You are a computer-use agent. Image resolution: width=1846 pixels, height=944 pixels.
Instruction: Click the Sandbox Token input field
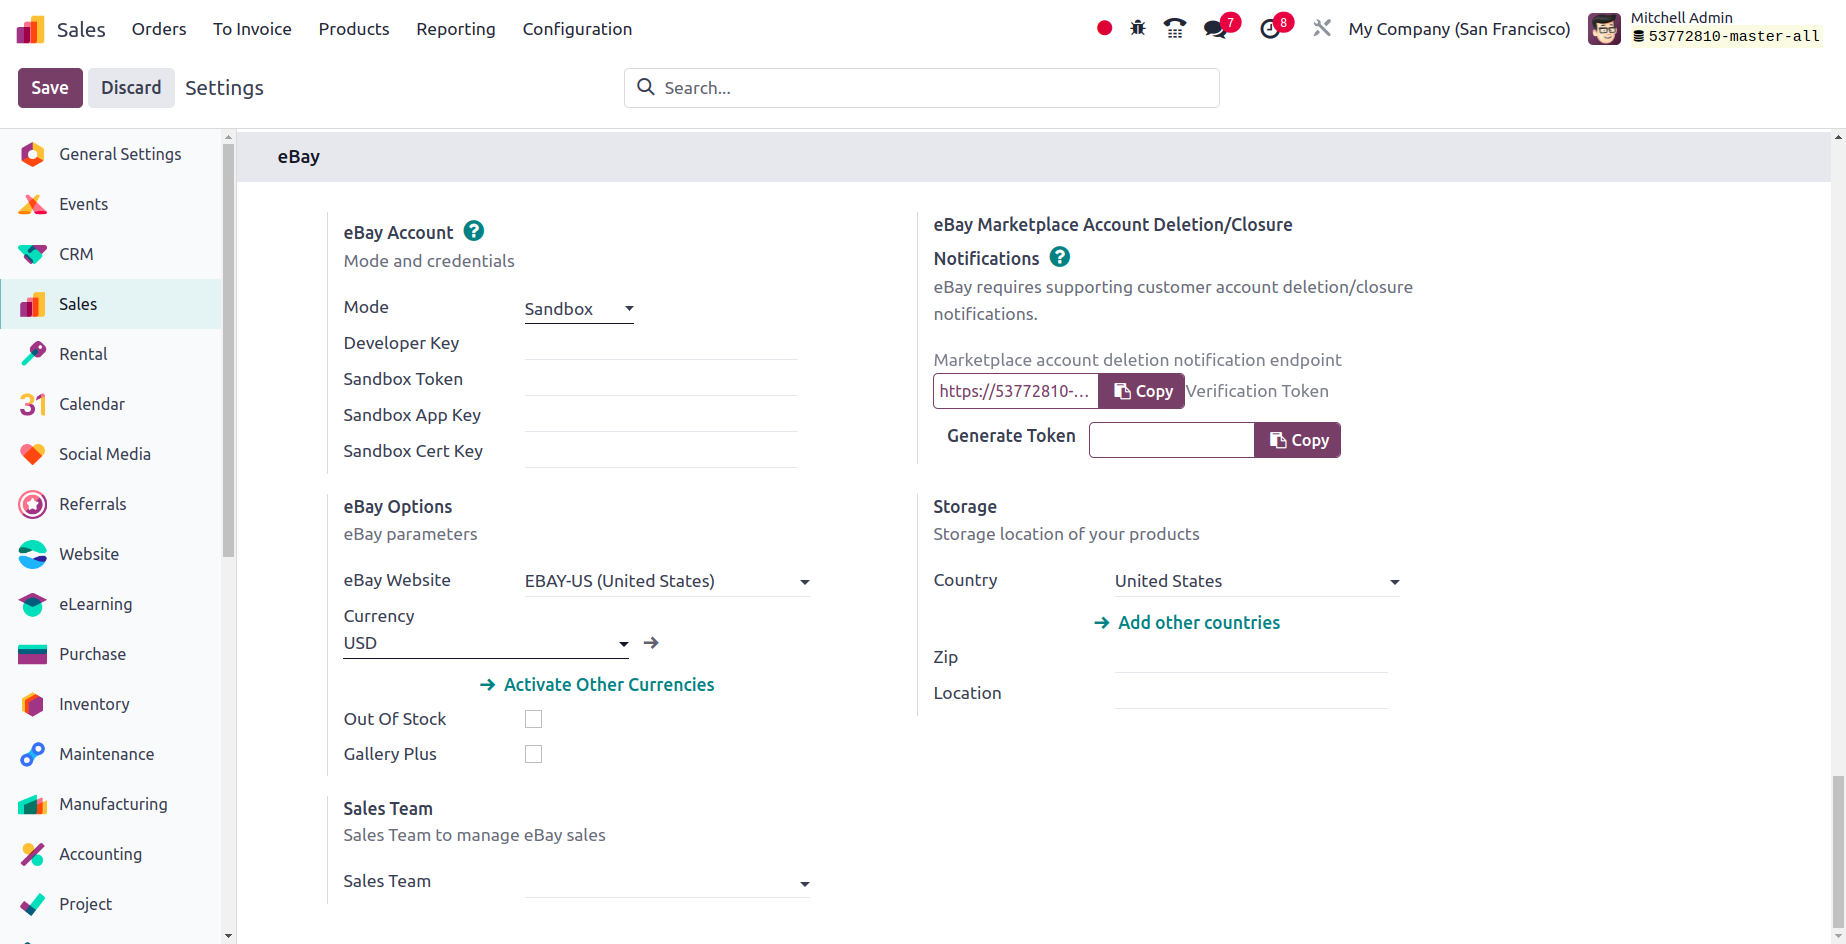(661, 380)
